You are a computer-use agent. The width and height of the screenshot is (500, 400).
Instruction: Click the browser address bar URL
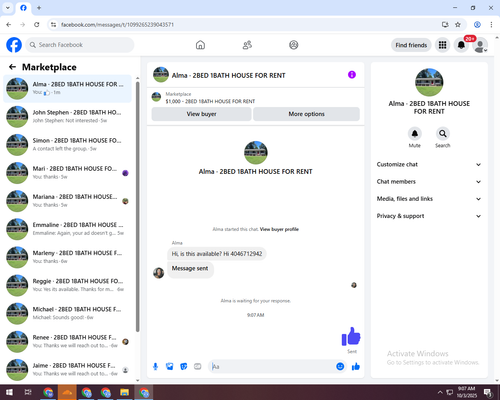[x=117, y=25]
